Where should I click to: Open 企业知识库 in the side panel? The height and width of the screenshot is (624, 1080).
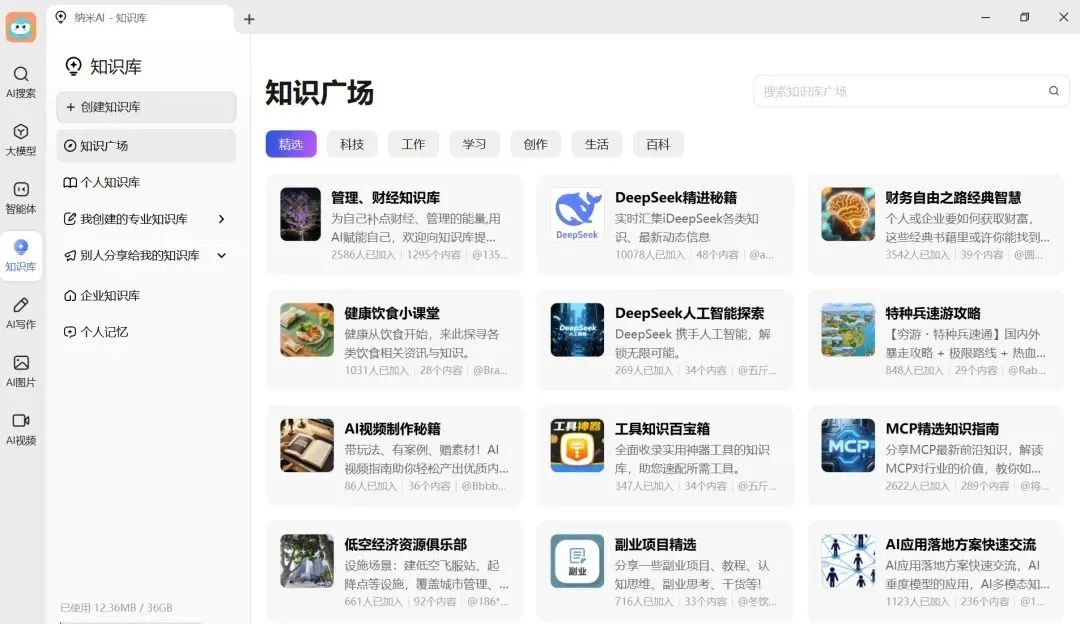pos(110,296)
